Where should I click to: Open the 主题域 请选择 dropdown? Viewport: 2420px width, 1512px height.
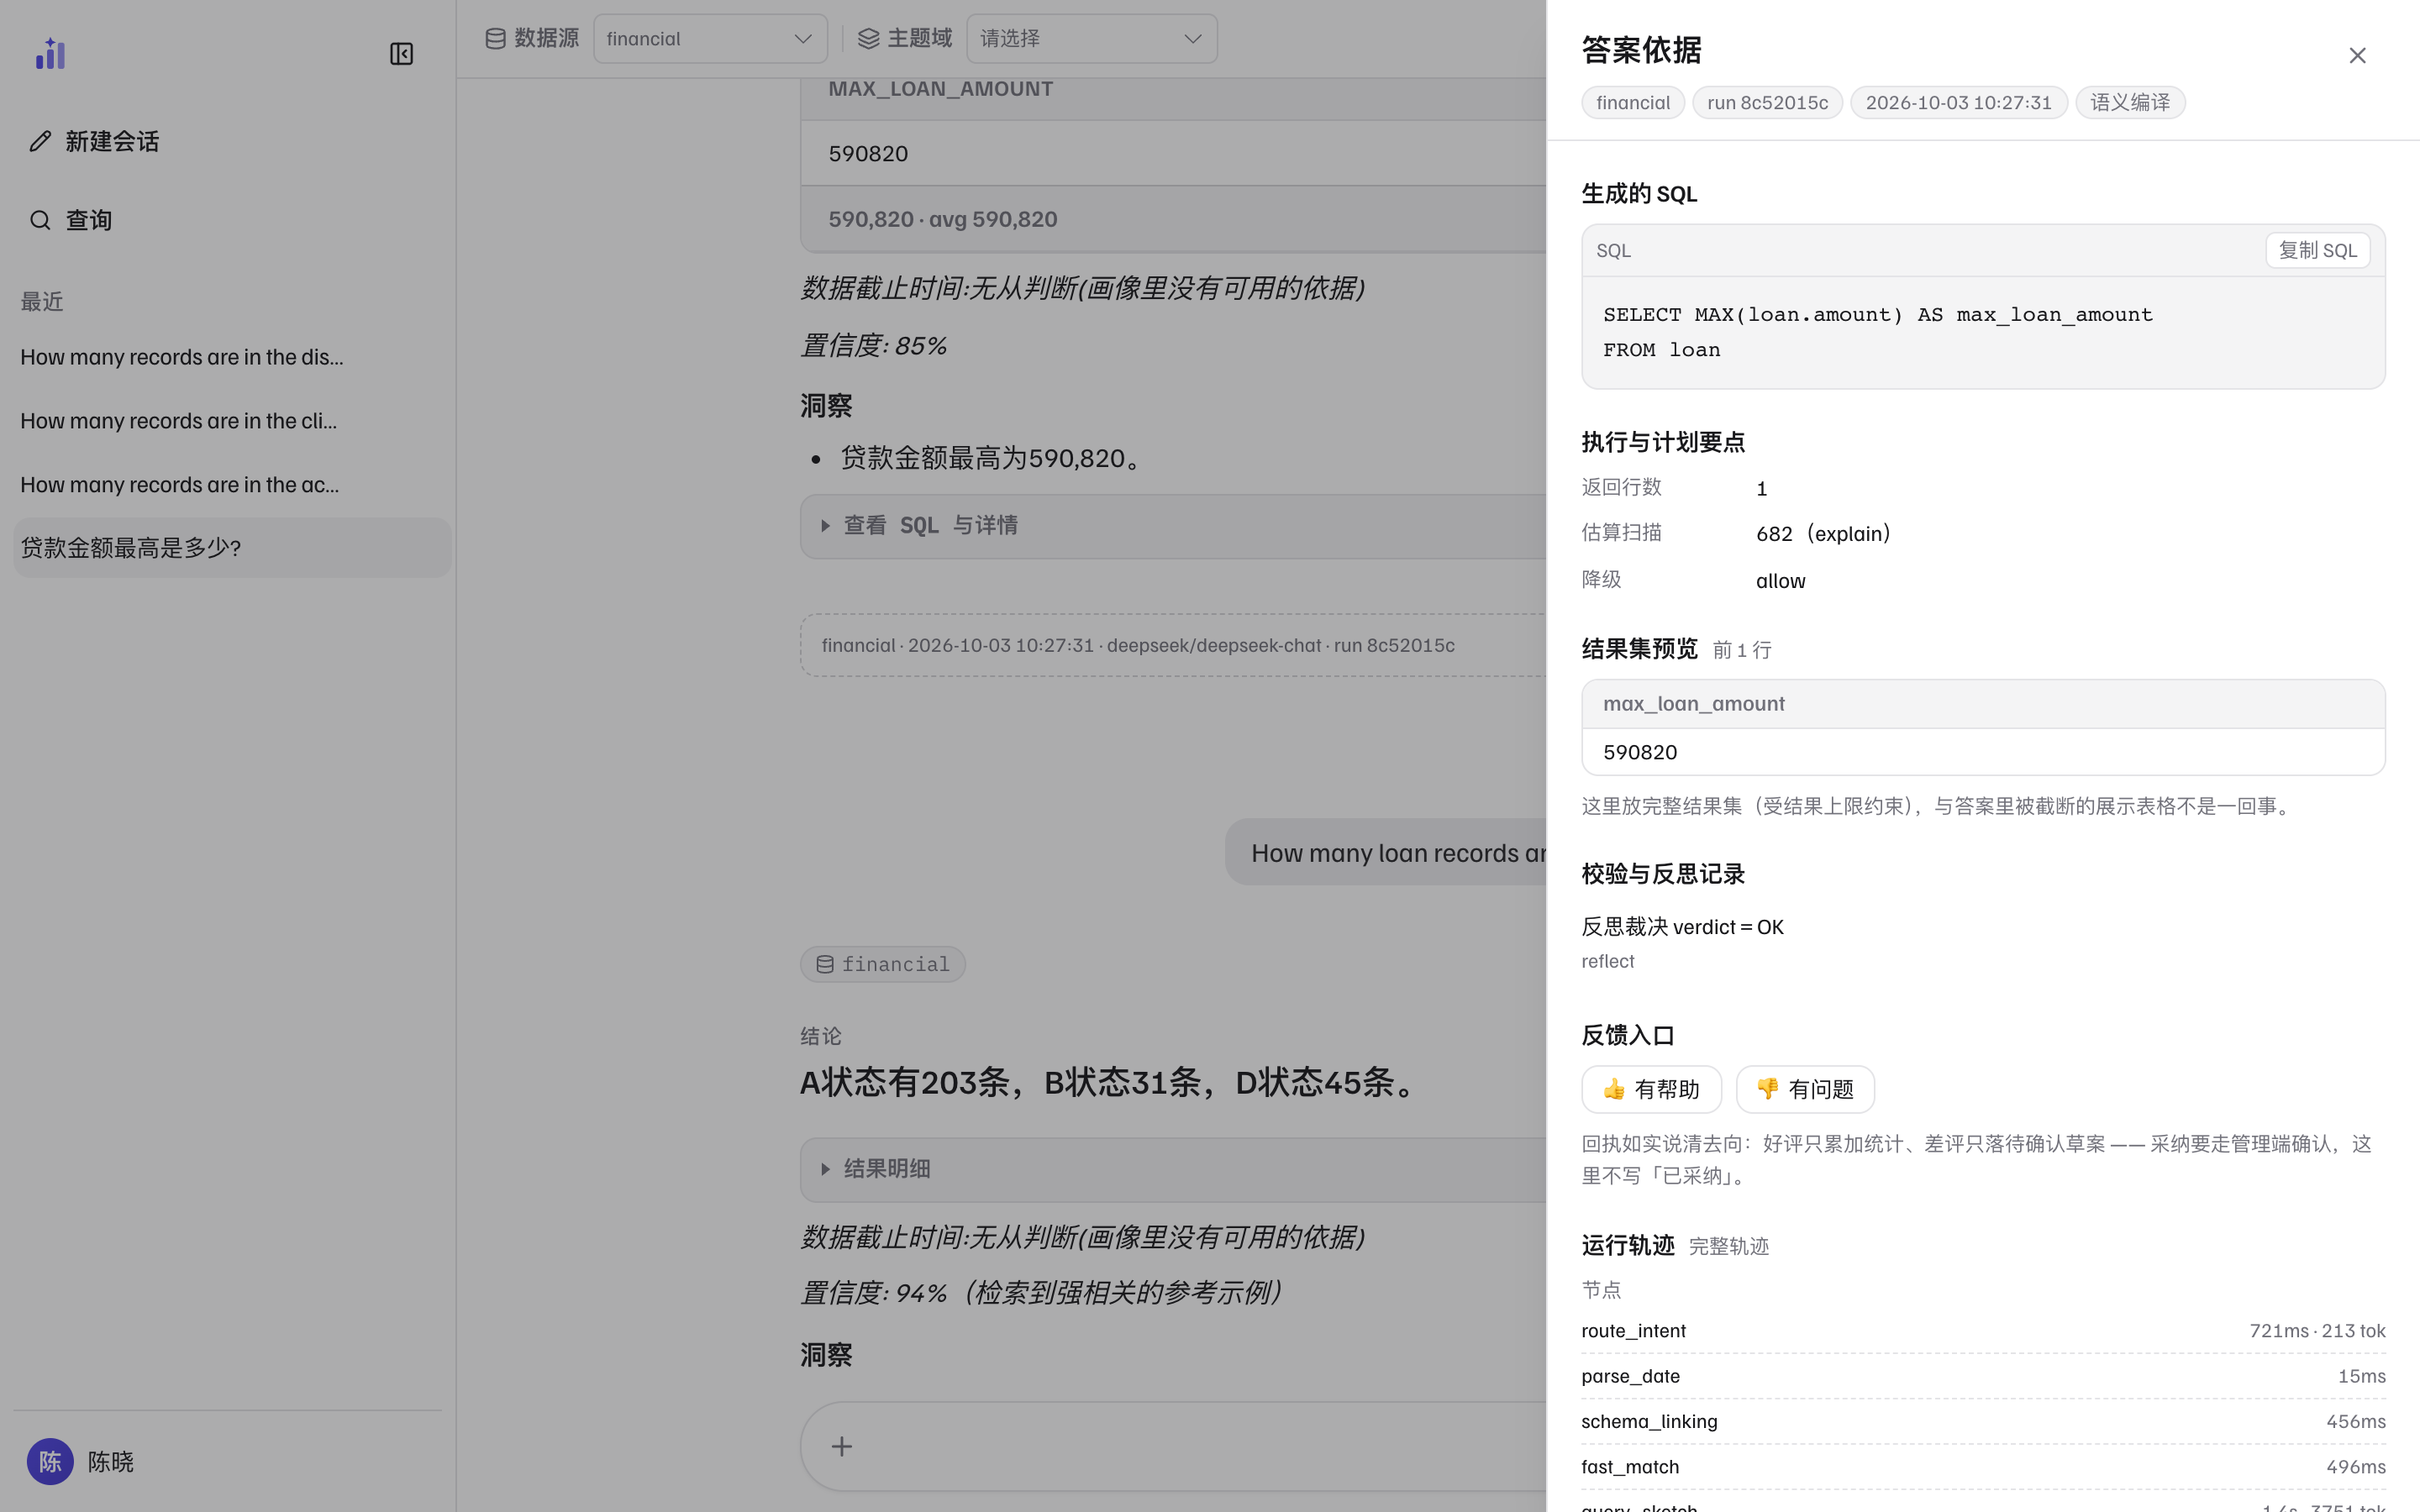pyautogui.click(x=1091, y=38)
